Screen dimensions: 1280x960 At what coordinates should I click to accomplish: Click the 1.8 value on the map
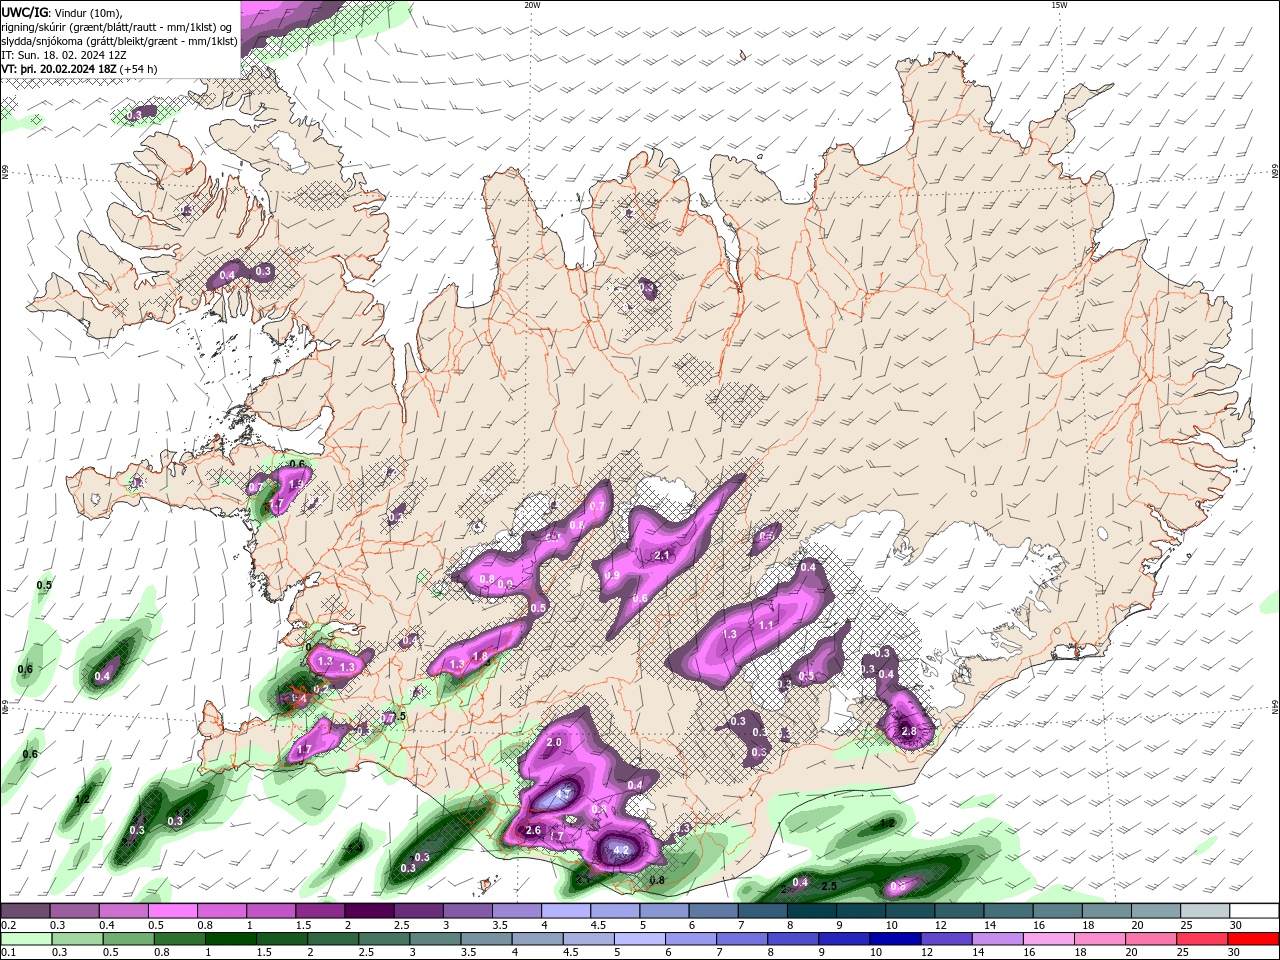(x=480, y=657)
